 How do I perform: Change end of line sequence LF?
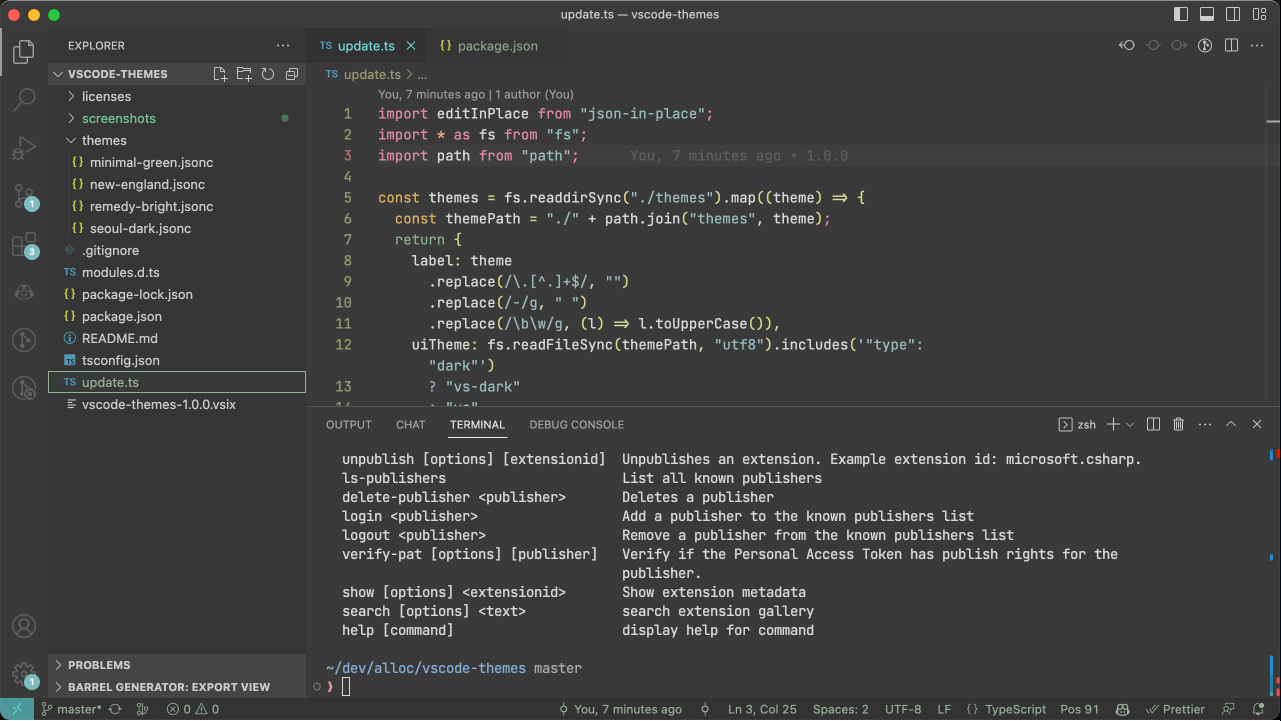pyautogui.click(x=944, y=709)
